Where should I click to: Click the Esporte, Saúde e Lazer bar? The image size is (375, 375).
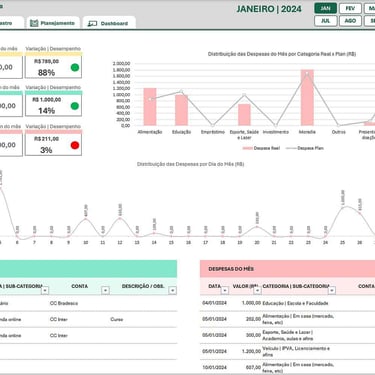point(244,115)
